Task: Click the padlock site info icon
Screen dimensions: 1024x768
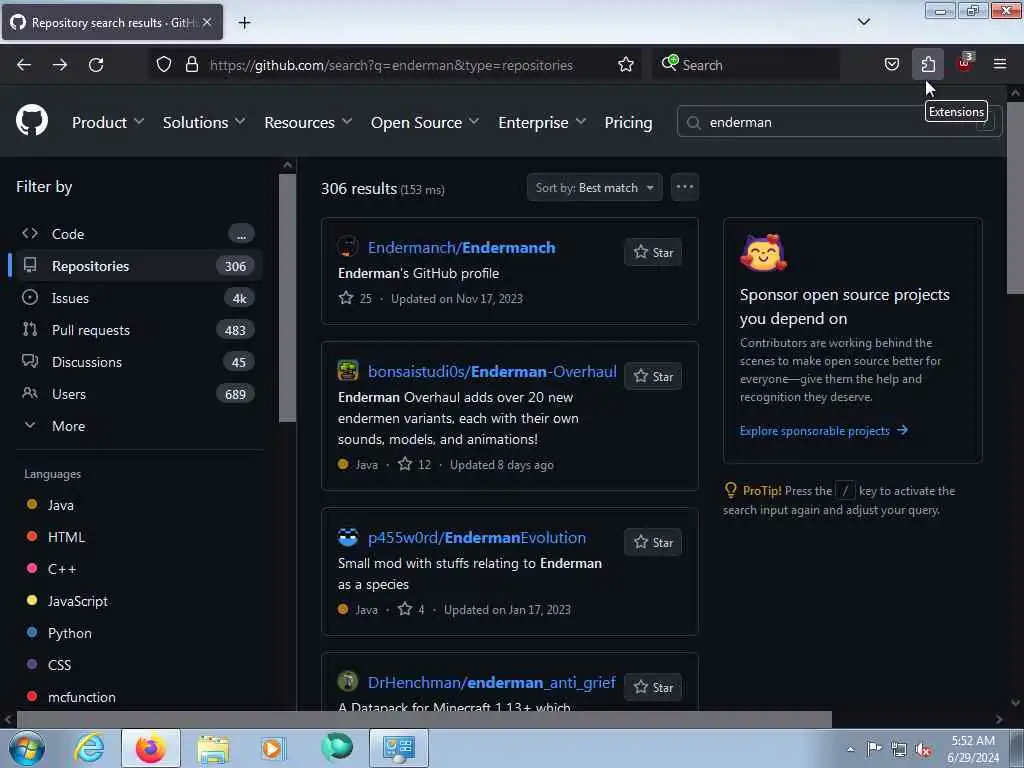Action: point(191,64)
